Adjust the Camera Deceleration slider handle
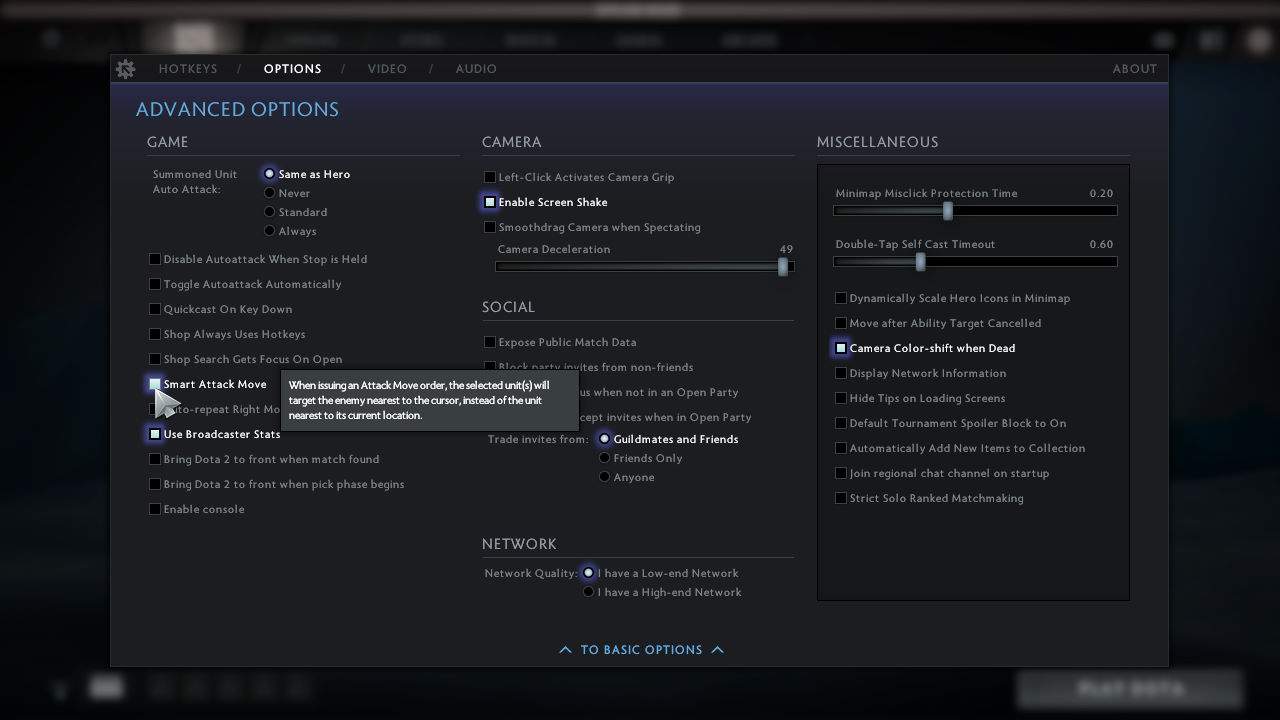The width and height of the screenshot is (1280, 720). pos(783,266)
